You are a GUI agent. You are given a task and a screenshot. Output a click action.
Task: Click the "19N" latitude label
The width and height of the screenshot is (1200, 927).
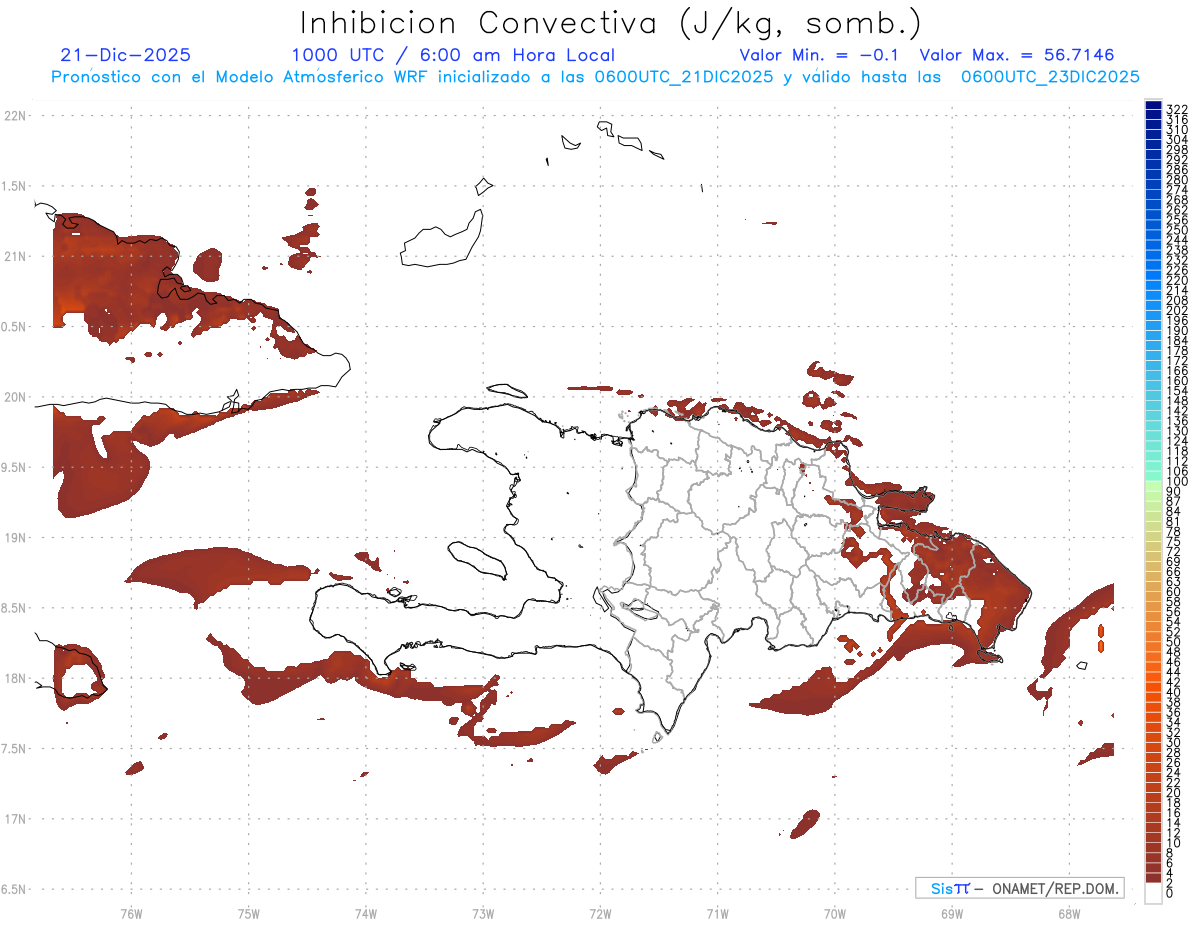click(15, 538)
